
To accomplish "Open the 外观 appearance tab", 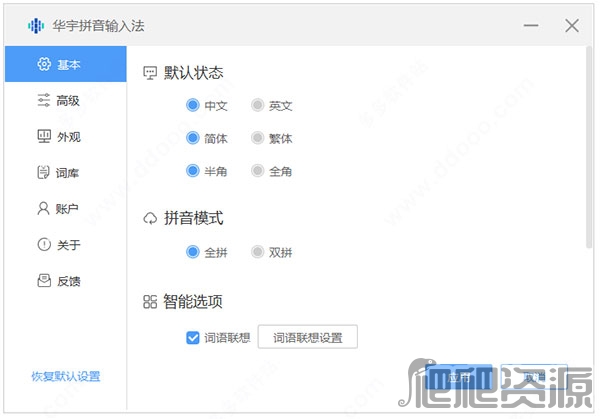I will click(65, 137).
